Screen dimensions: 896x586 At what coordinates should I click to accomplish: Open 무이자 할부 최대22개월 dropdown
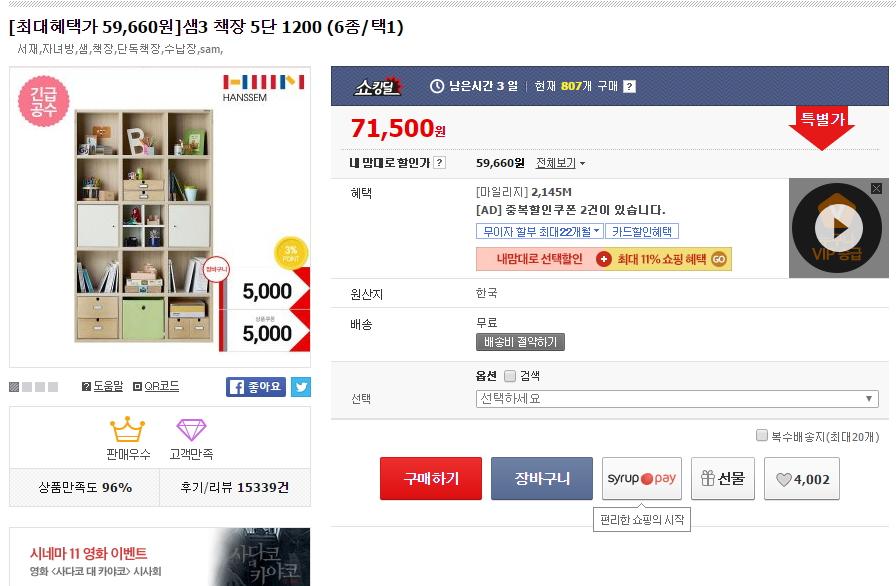[x=539, y=231]
